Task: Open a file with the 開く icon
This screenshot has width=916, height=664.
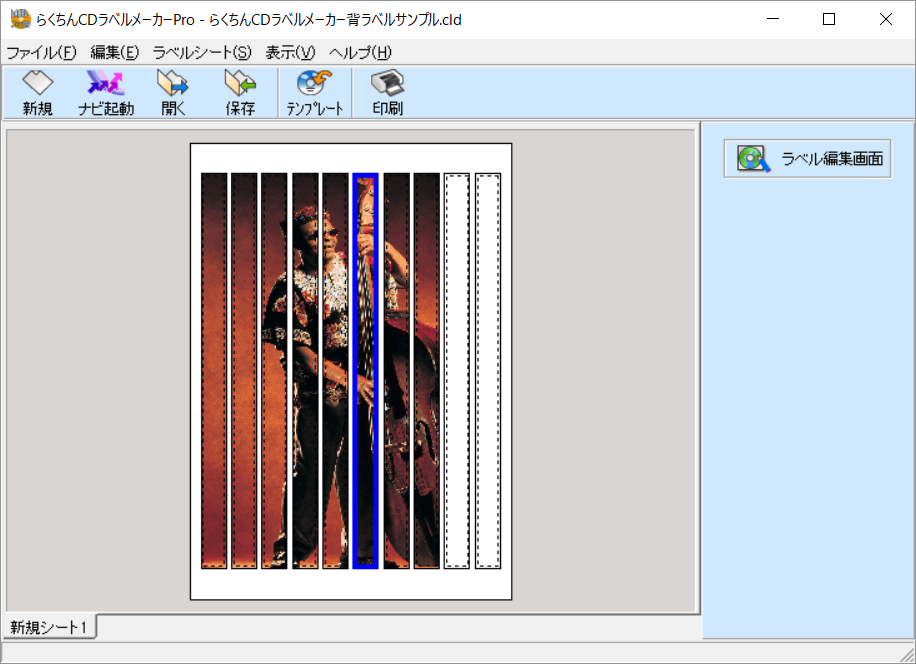Action: 173,93
